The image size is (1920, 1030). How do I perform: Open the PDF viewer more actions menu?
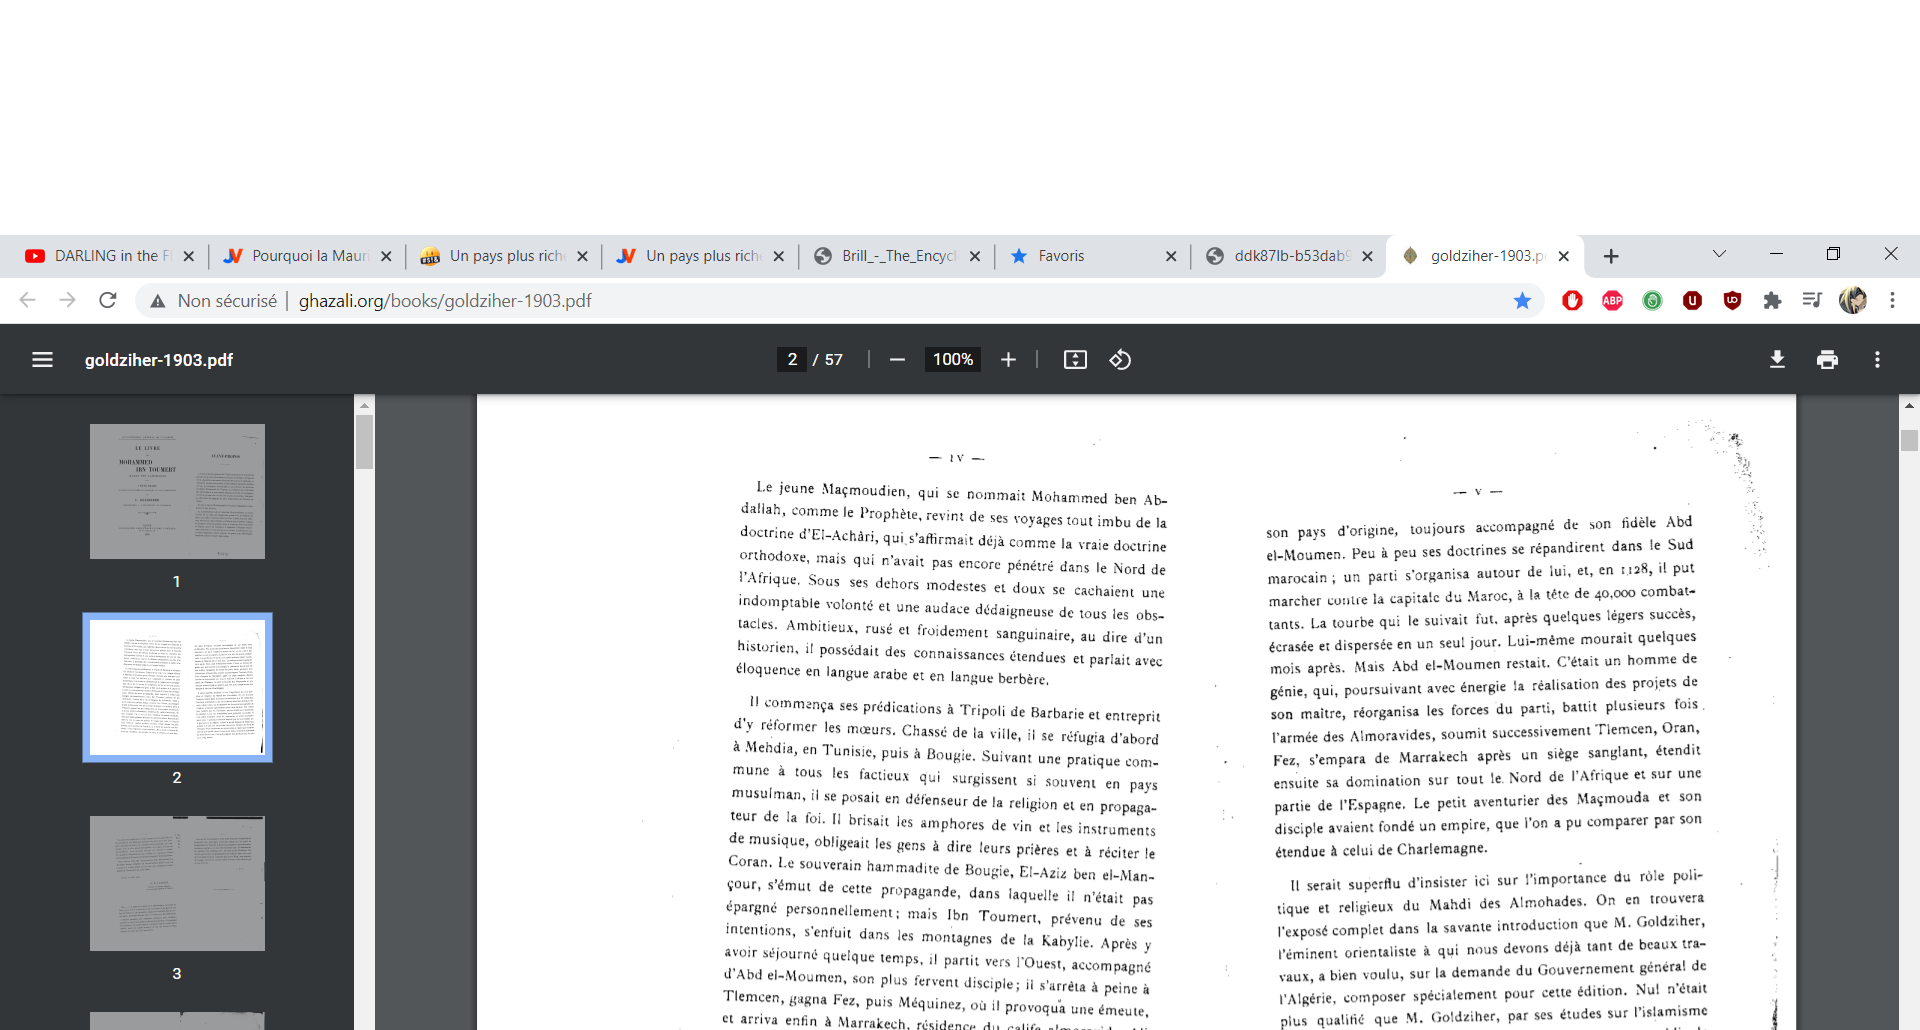tap(1877, 360)
